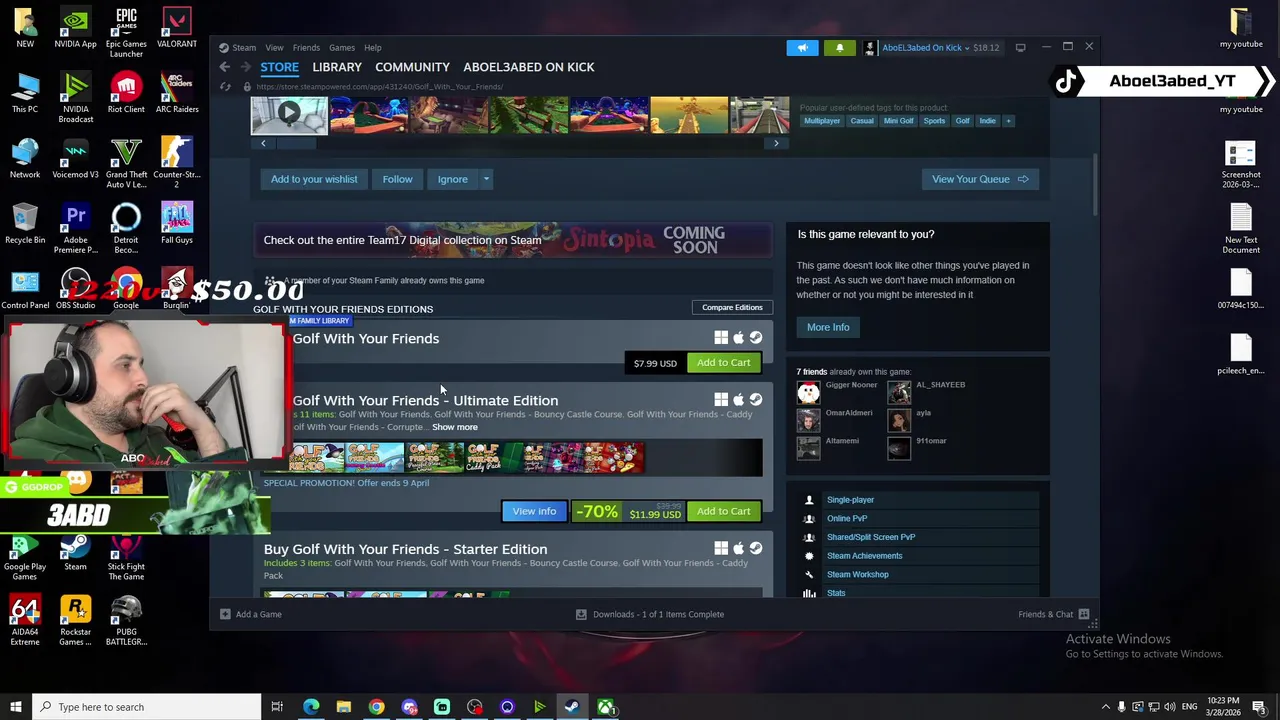The height and width of the screenshot is (720, 1280).
Task: Select the Rockstar Games desktop icon
Action: [75, 620]
